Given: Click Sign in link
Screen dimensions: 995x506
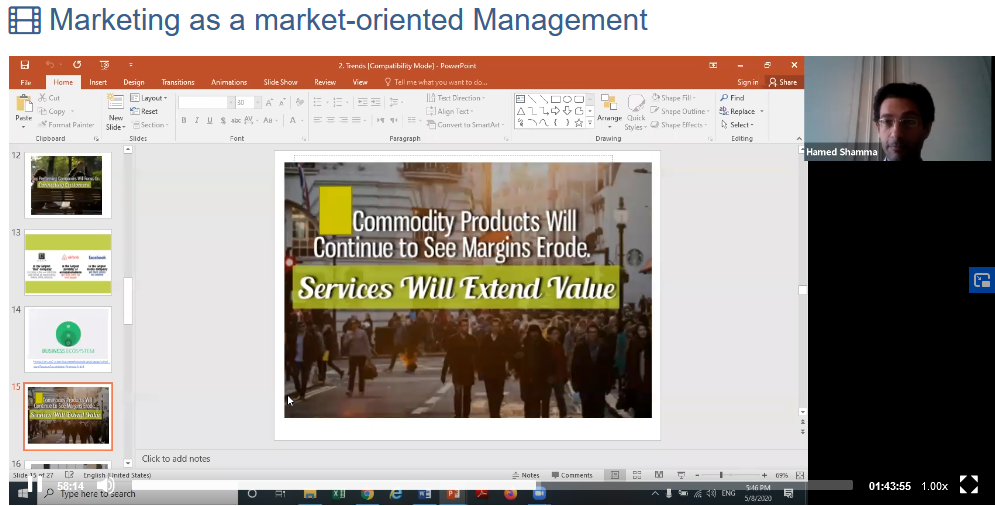Looking at the screenshot, I should pos(748,82).
